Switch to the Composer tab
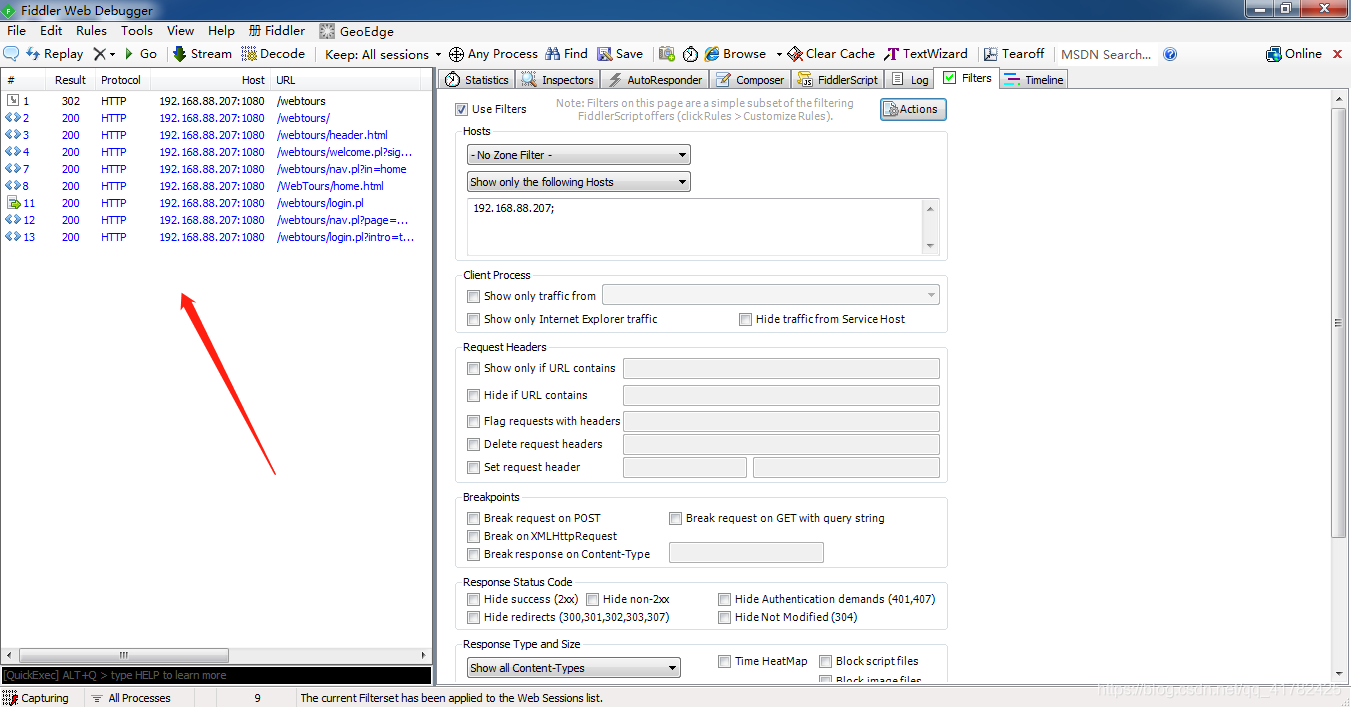The width and height of the screenshot is (1351, 708). click(750, 79)
